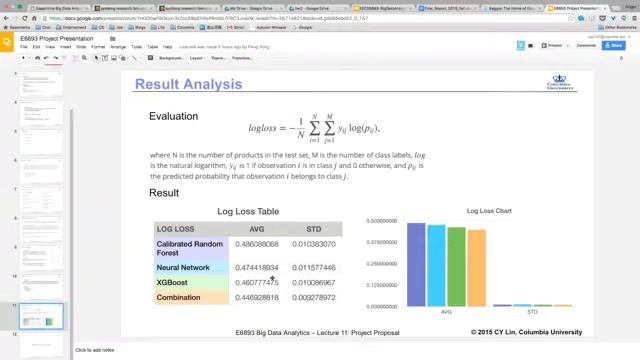The width and height of the screenshot is (640, 360).
Task: Click the bookmark star in the address bar
Action: [571, 18]
